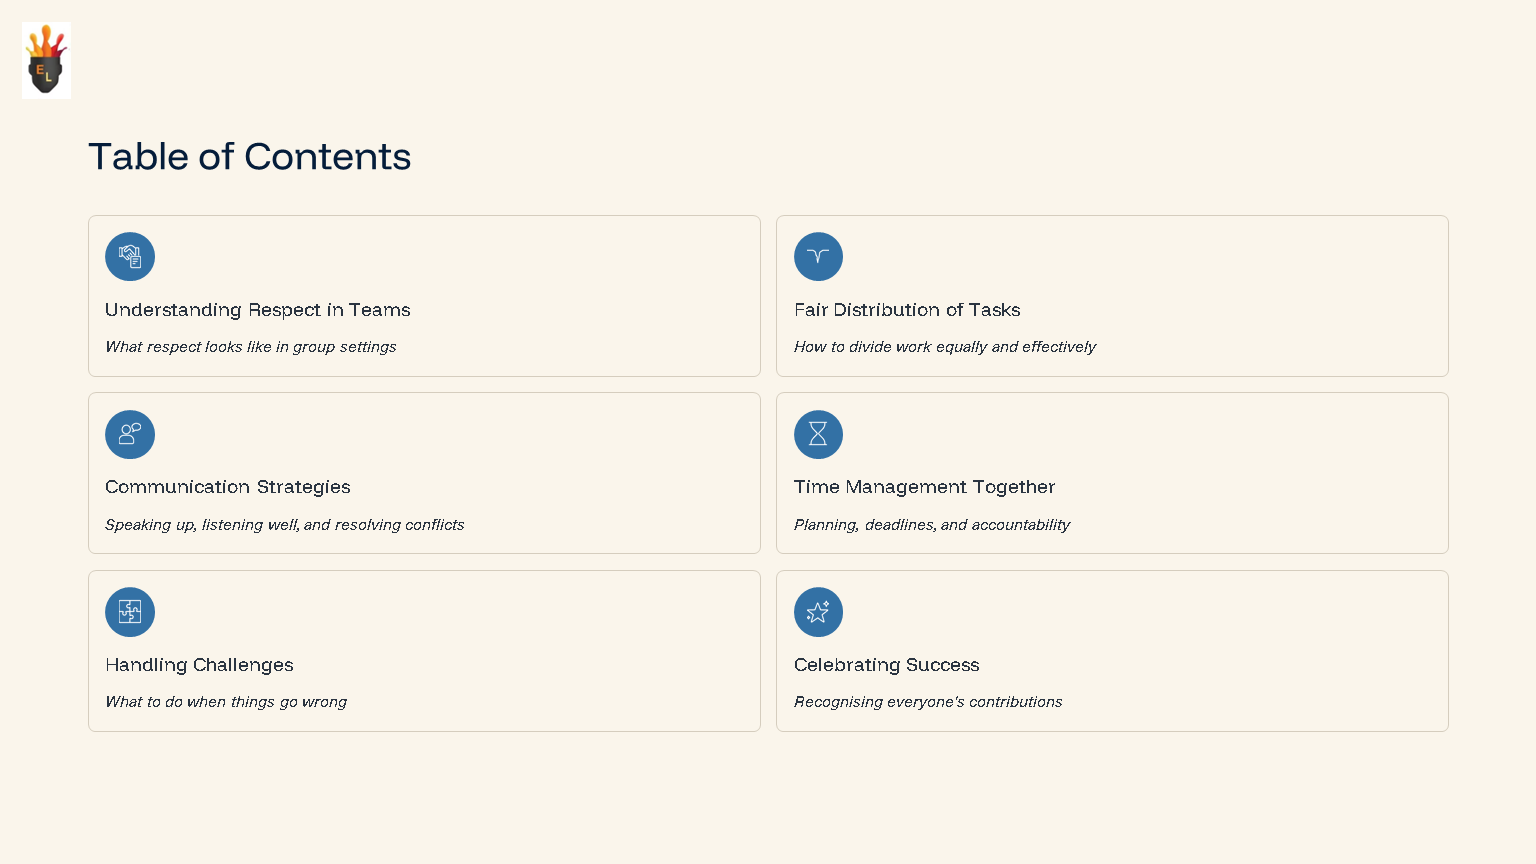Screen dimensions: 1536x864
Task: Jump to Handling Challenges heading
Action: tap(199, 665)
